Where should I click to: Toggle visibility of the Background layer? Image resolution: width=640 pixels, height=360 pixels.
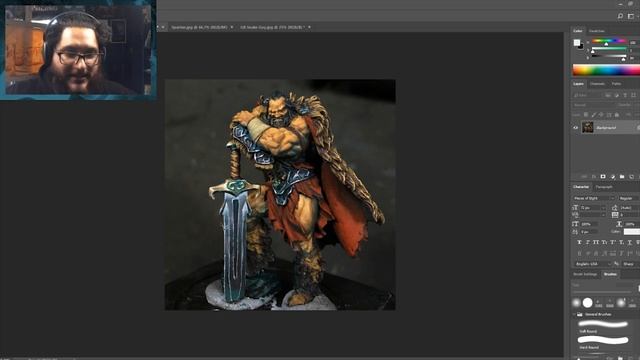pyautogui.click(x=576, y=128)
